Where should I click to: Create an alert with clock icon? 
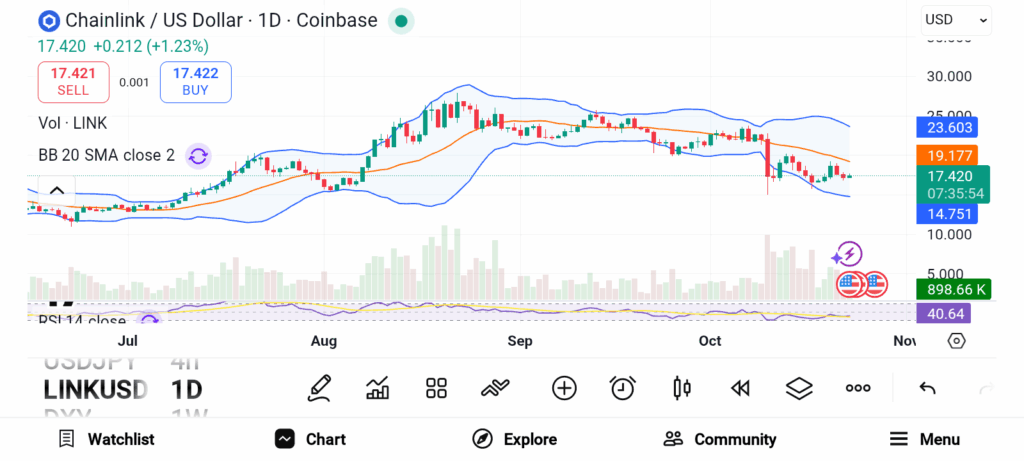623,388
